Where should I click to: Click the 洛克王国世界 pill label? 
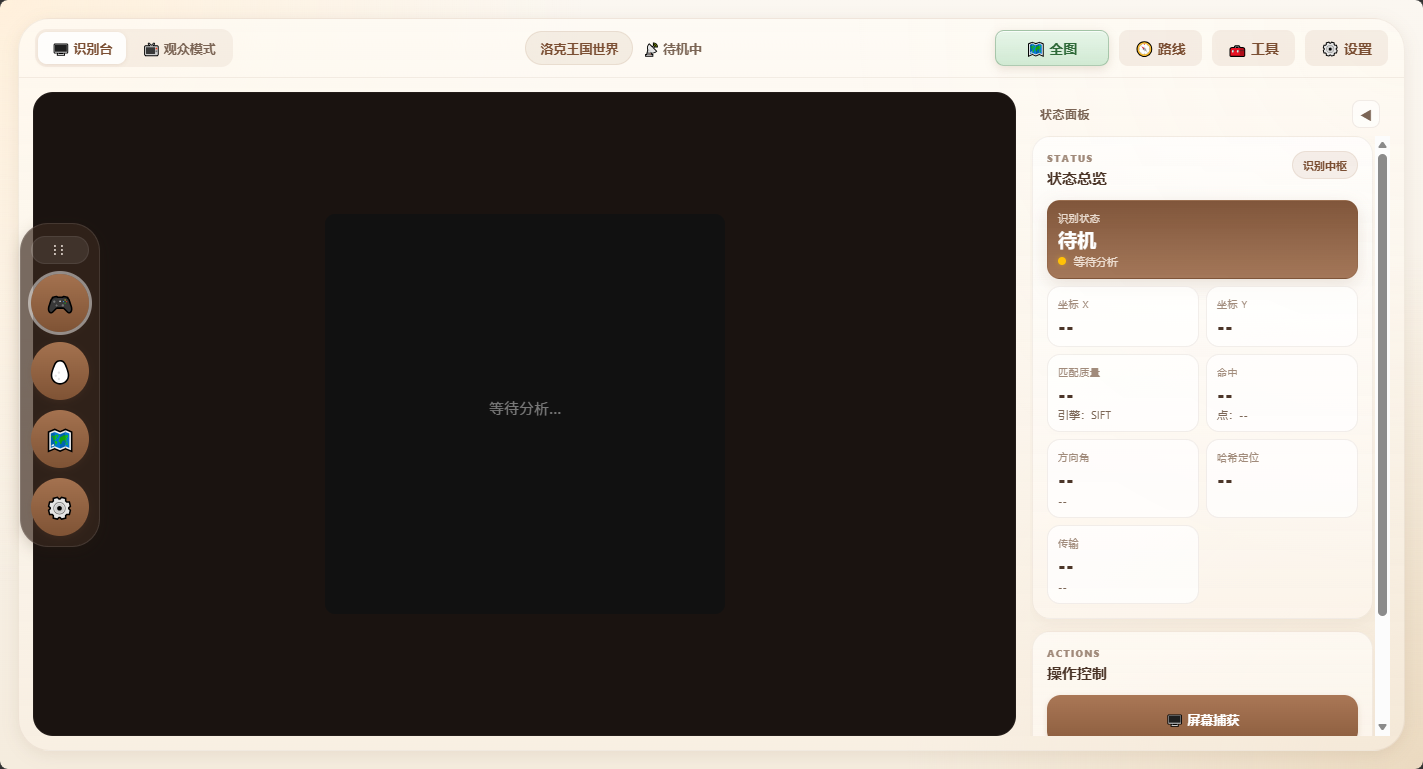pyautogui.click(x=579, y=48)
